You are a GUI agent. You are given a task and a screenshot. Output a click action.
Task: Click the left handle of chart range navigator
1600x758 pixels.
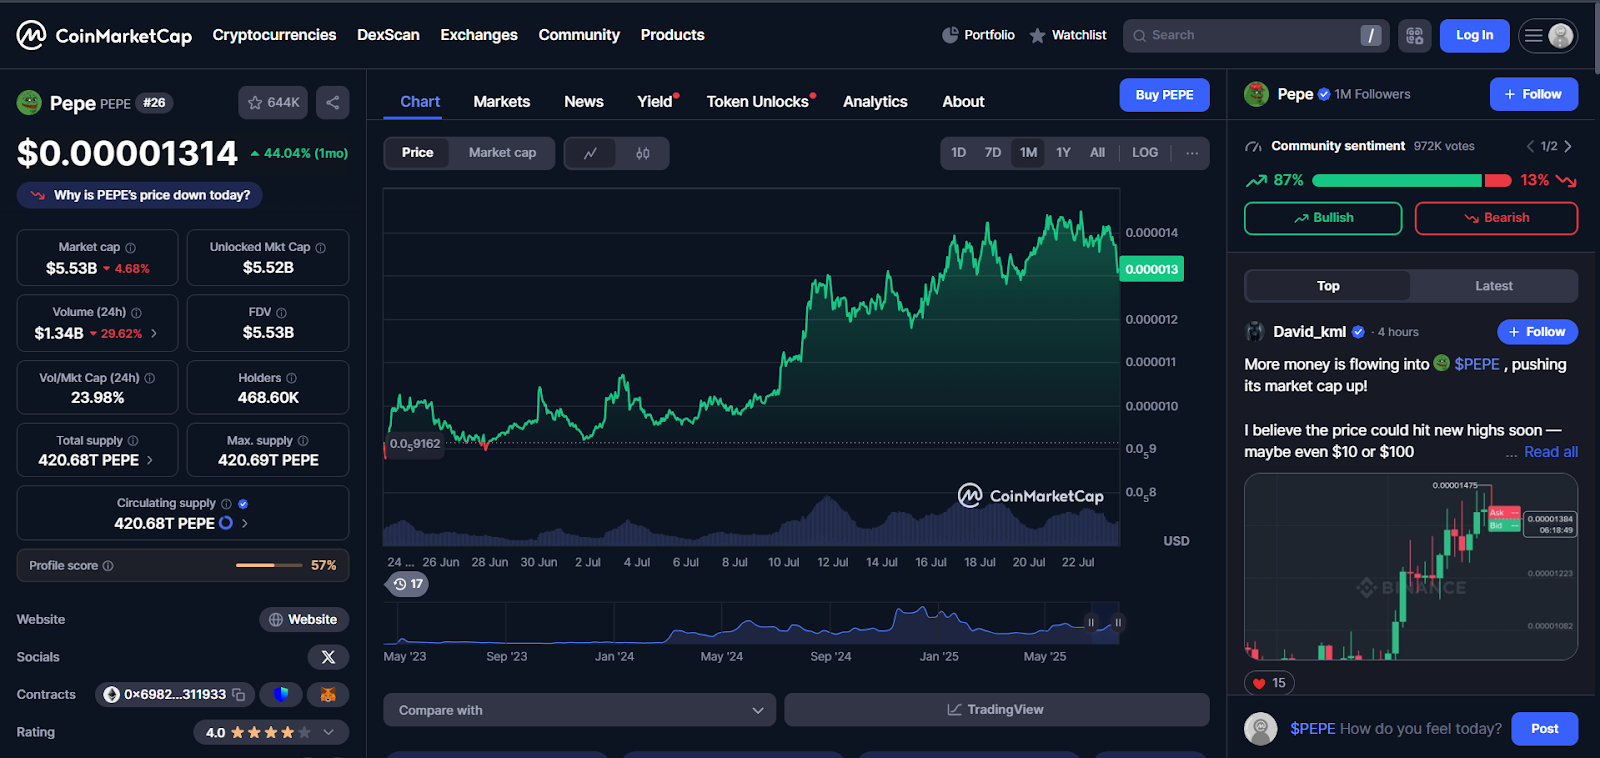[x=1091, y=623]
